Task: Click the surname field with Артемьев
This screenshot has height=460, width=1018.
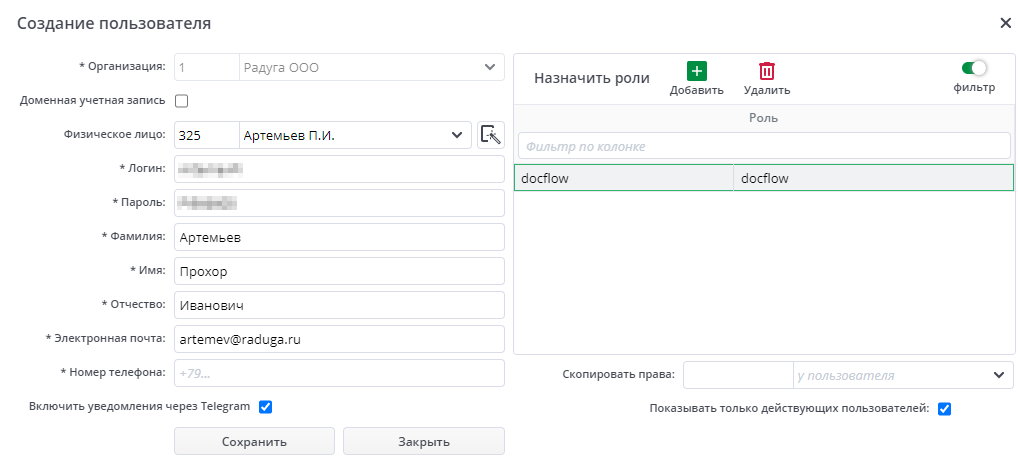Action: click(339, 237)
